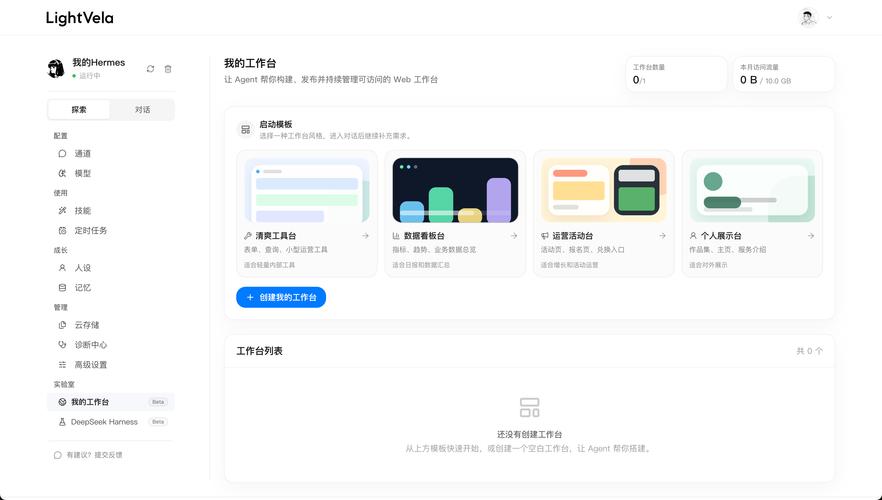Click the refresh icon next to 我的Hermes
This screenshot has height=500, width=882.
pyautogui.click(x=150, y=69)
